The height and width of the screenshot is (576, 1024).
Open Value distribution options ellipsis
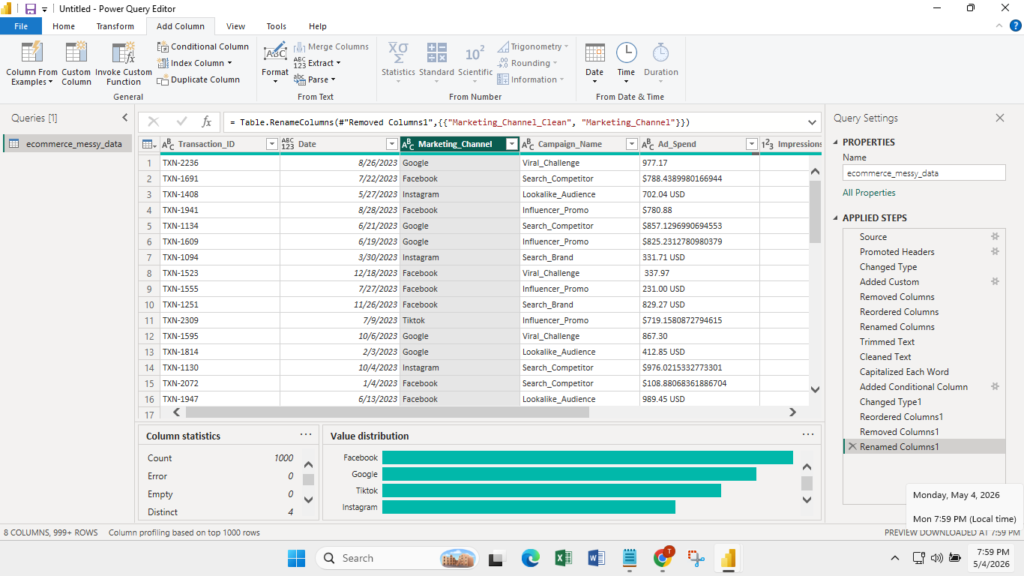tap(808, 434)
